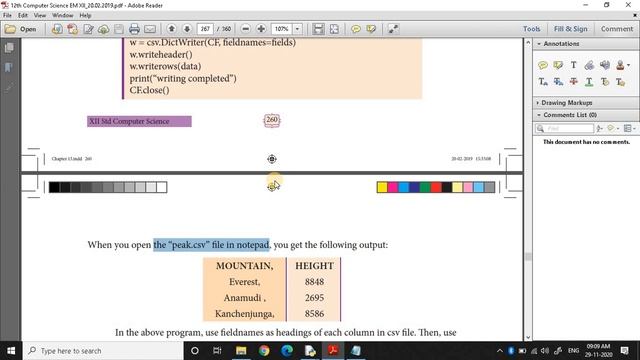Open the Edit menu

23,16
